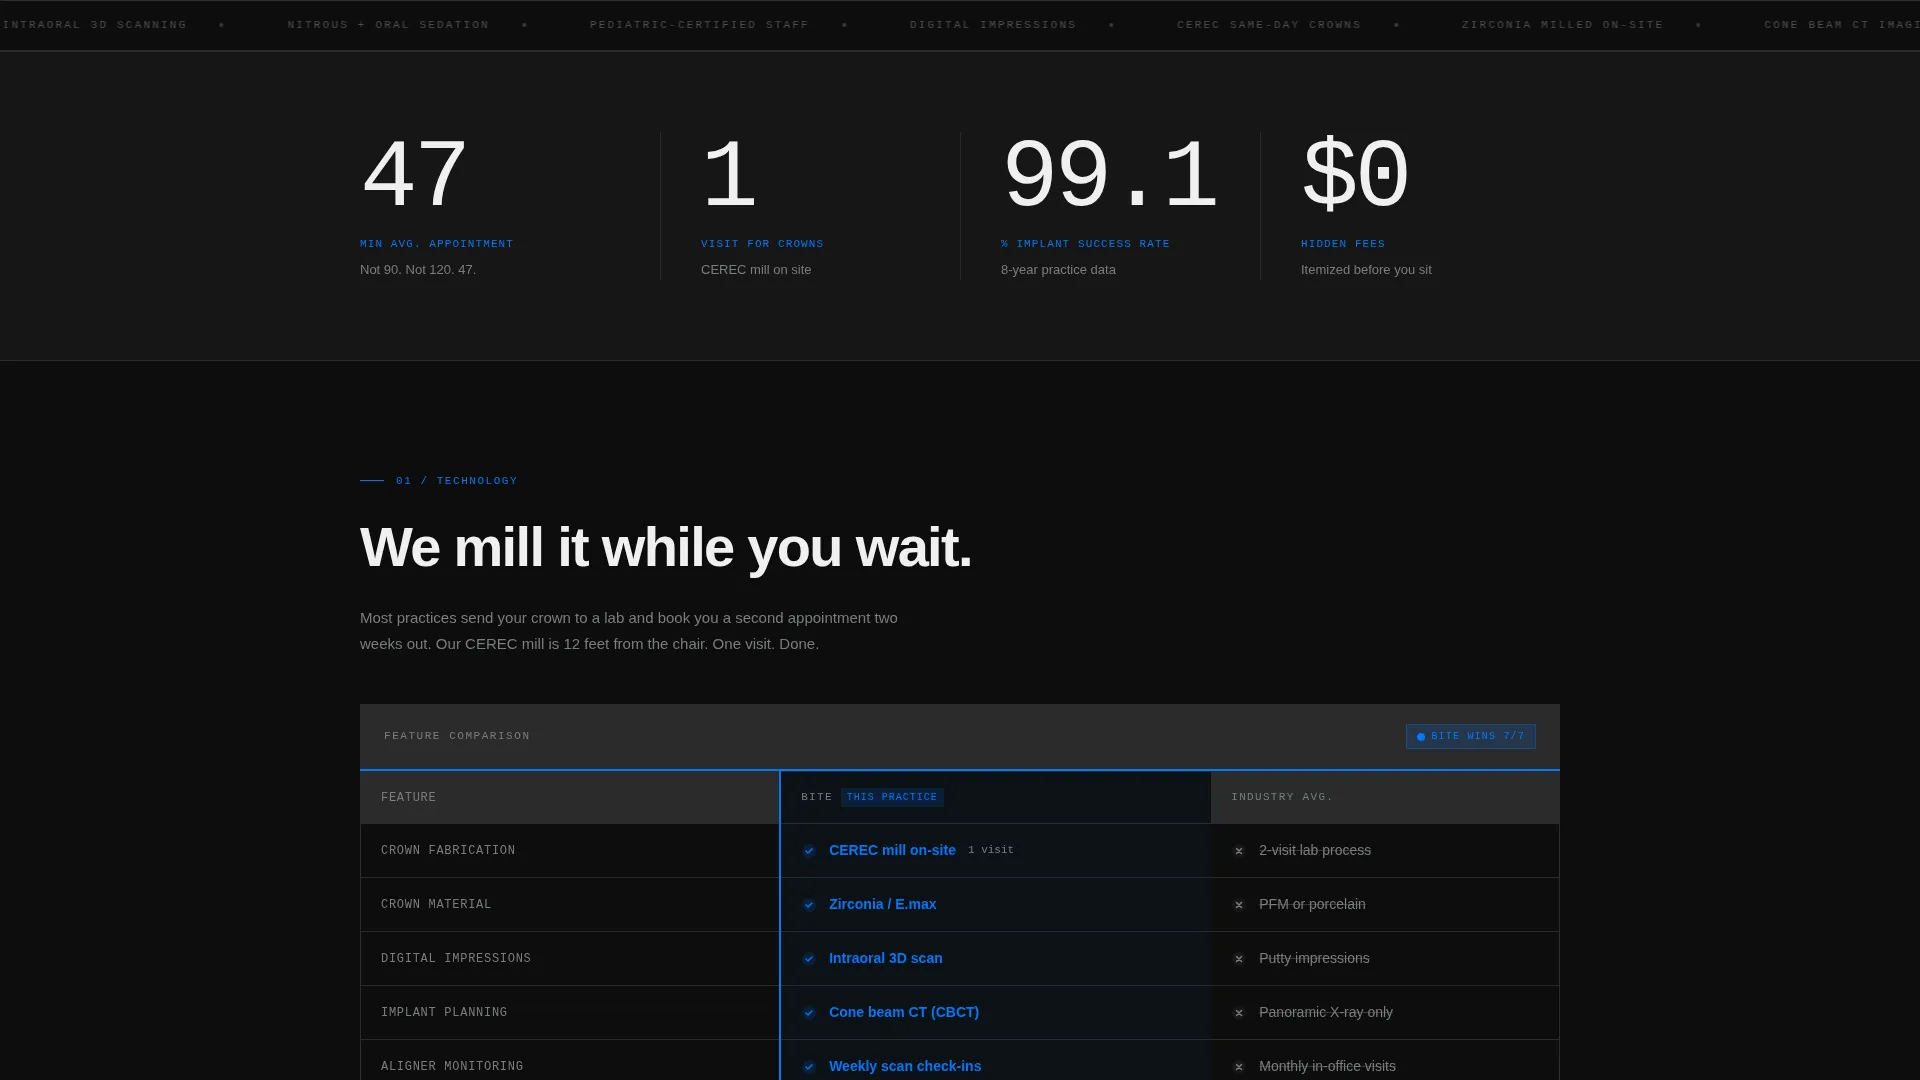Click X icon beside Monthly in-office visits
1920x1080 pixels.
[x=1239, y=1067]
